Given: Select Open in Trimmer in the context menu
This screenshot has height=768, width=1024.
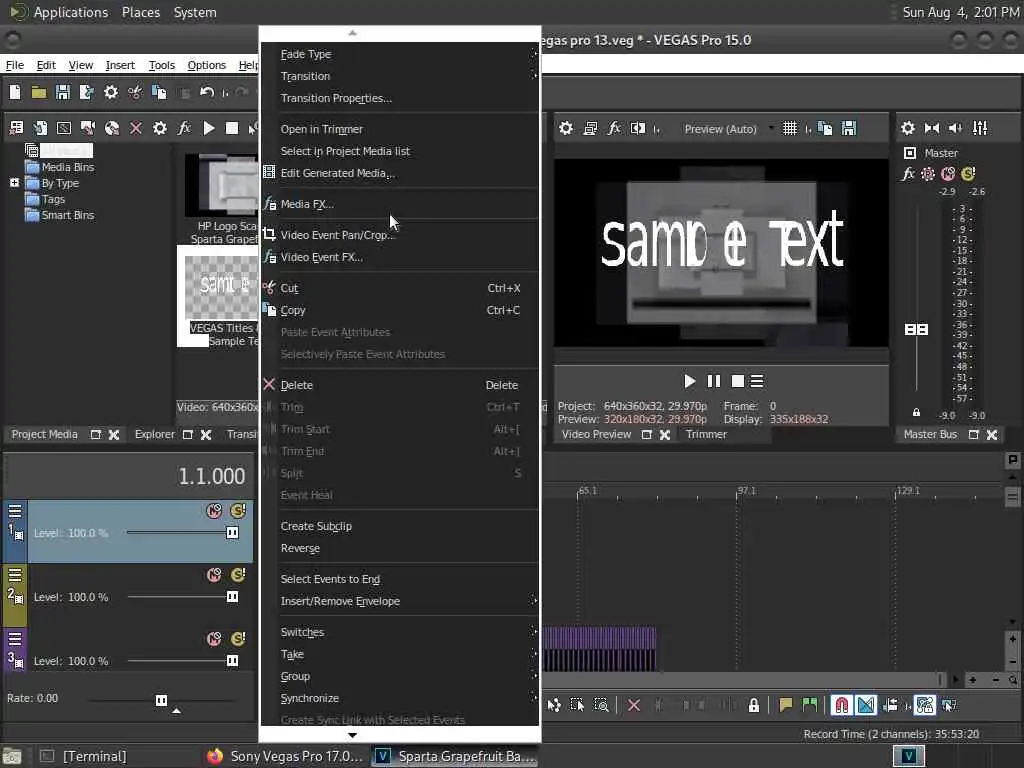Looking at the screenshot, I should click(x=400, y=129).
